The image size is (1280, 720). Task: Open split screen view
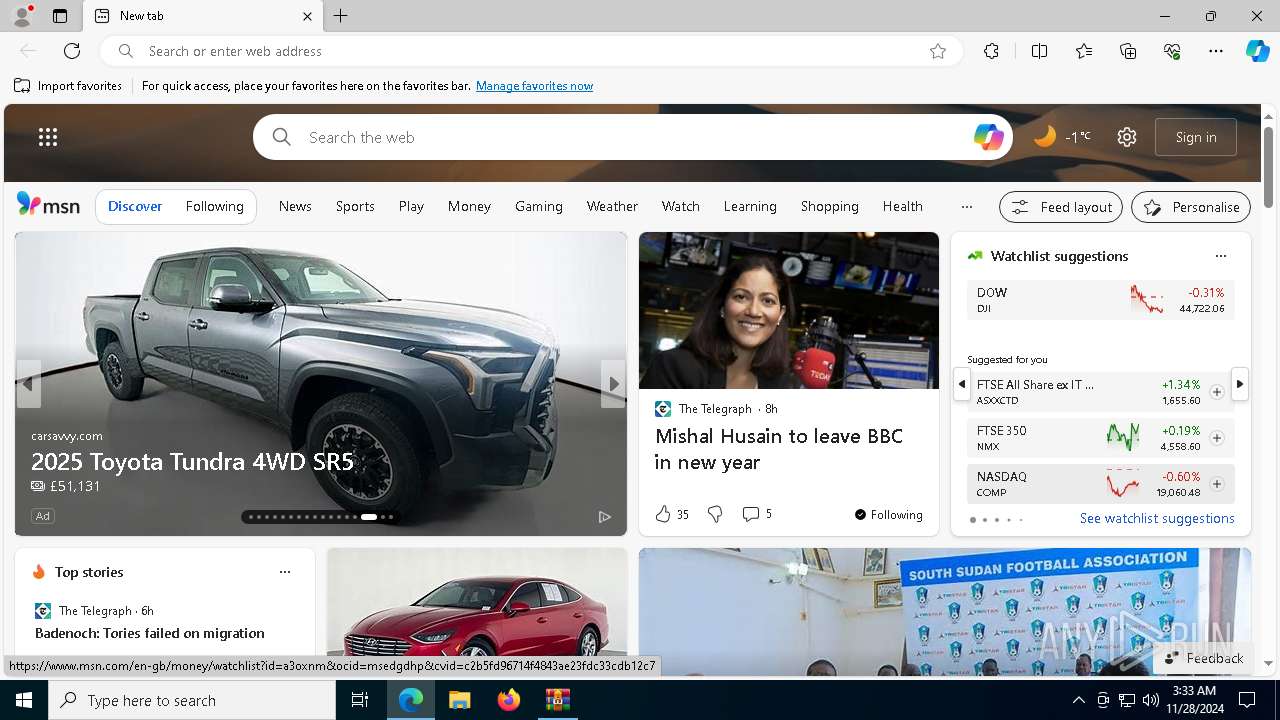tap(1039, 51)
